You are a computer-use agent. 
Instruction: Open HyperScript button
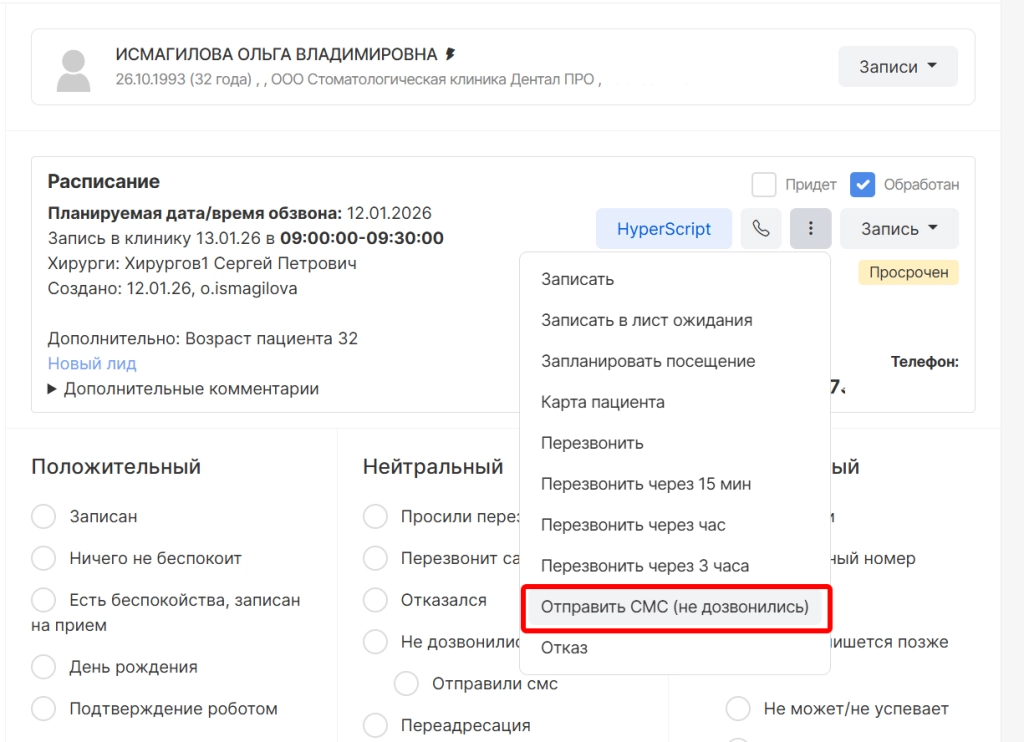(664, 229)
